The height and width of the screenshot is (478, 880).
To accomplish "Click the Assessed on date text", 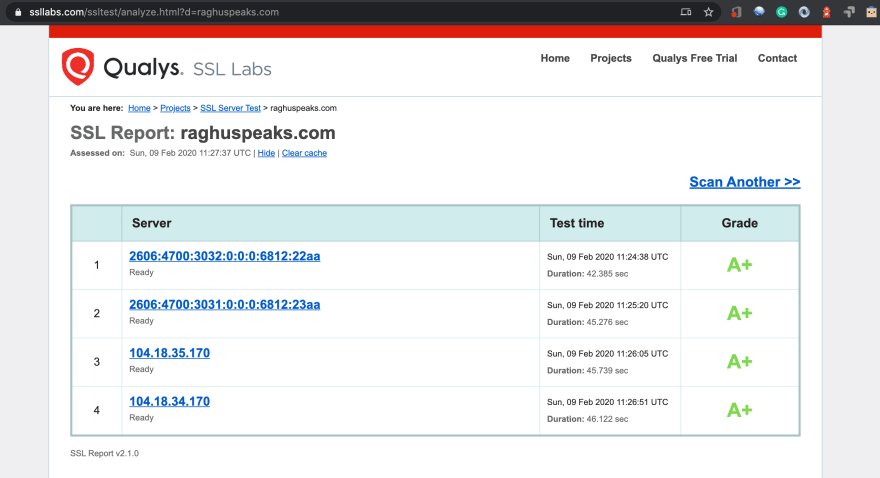I will click(190, 153).
